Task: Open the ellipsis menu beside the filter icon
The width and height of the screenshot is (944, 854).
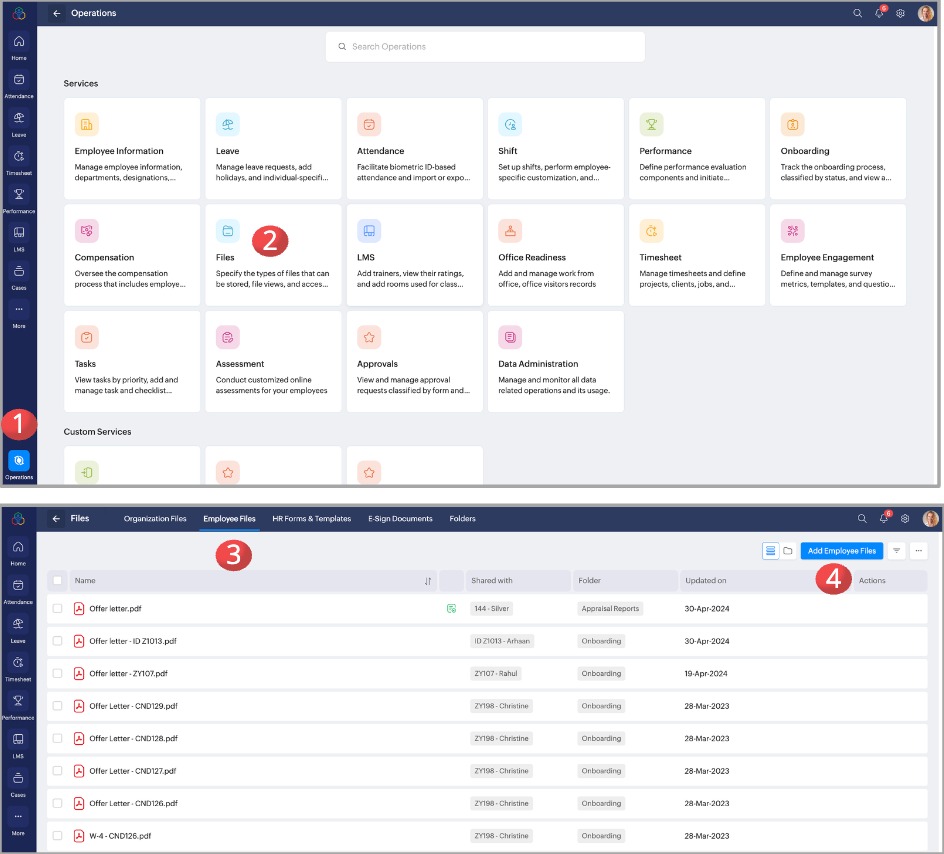Action: coord(919,550)
